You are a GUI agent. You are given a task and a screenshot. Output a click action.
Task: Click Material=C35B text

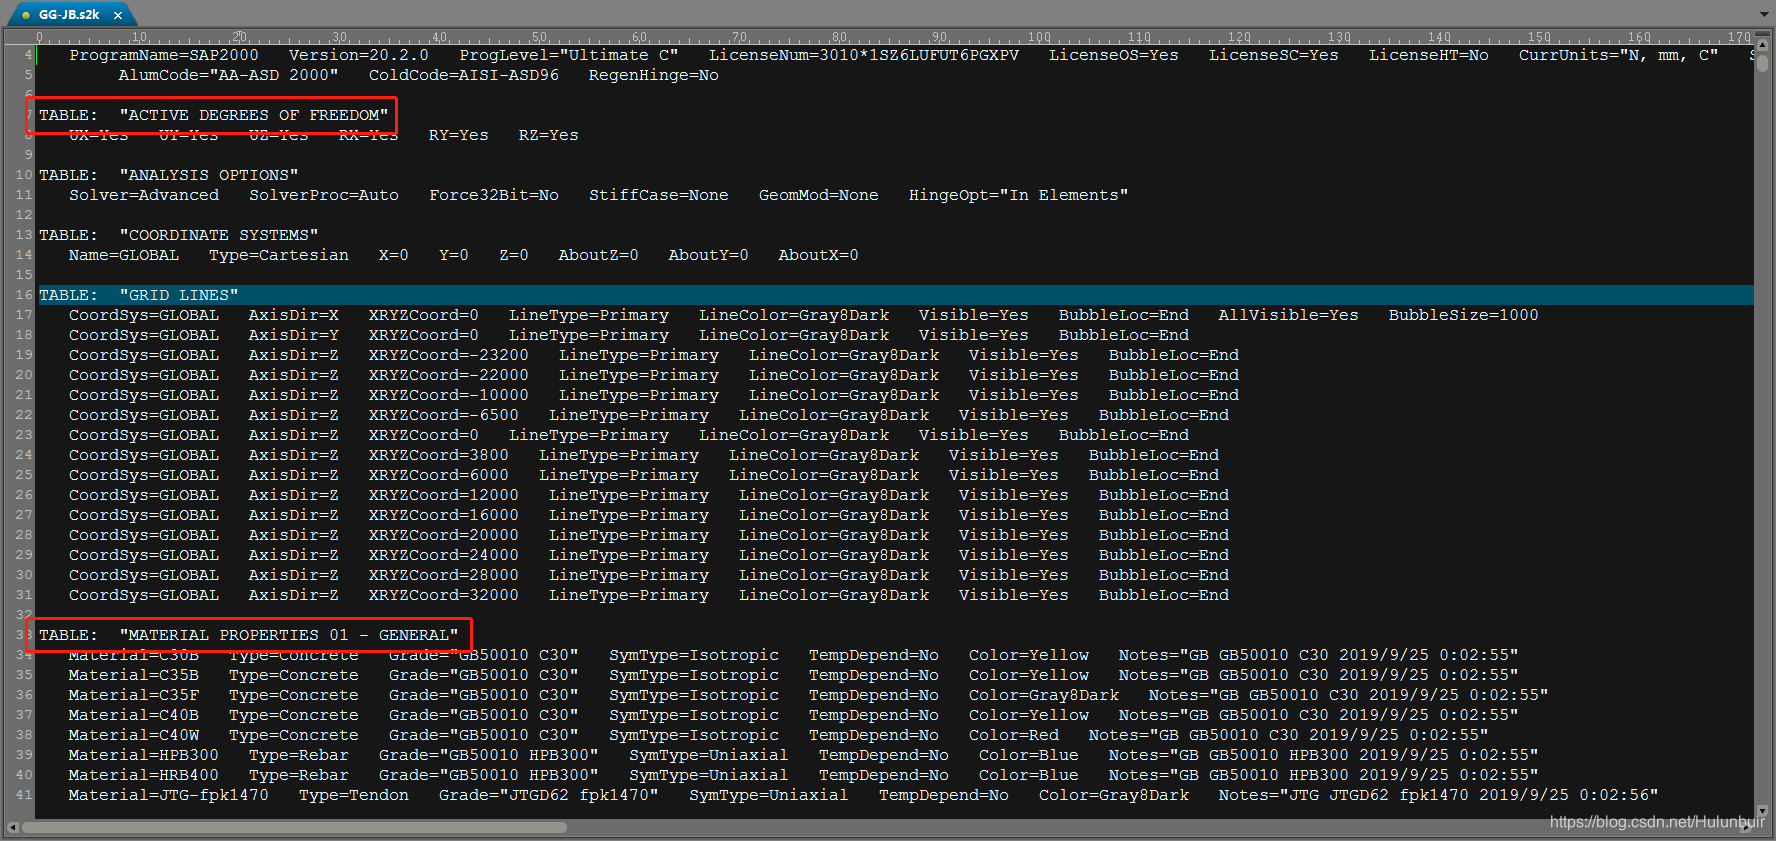134,675
